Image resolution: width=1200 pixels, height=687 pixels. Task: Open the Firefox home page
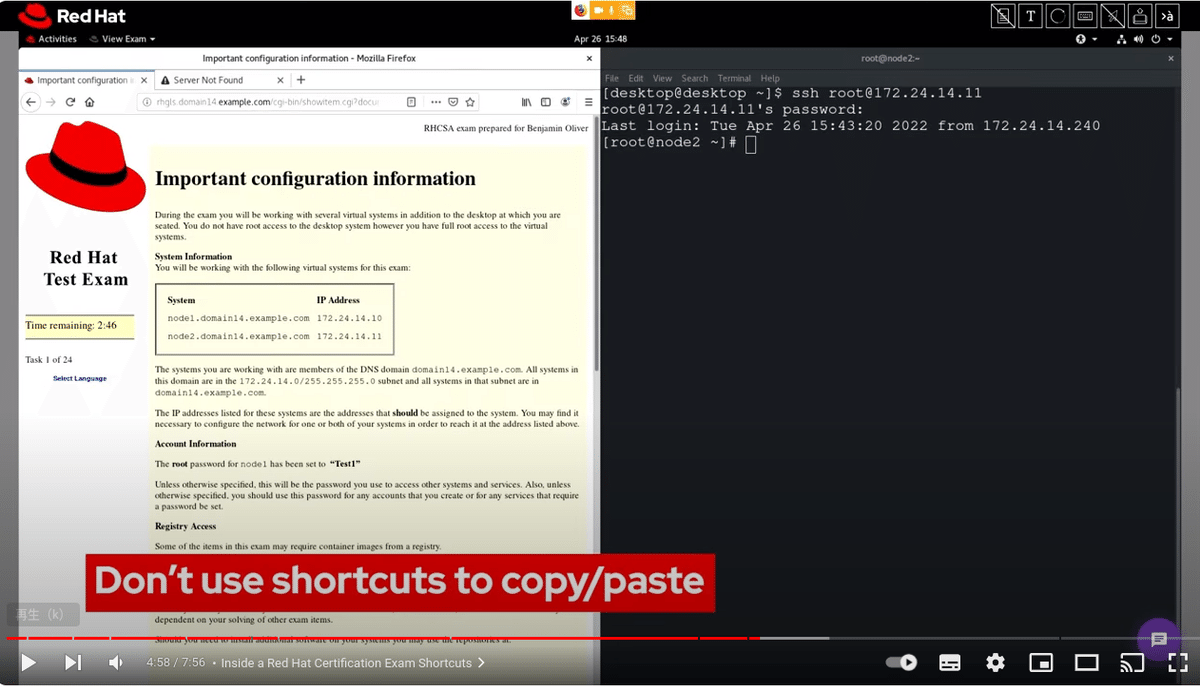(x=90, y=102)
